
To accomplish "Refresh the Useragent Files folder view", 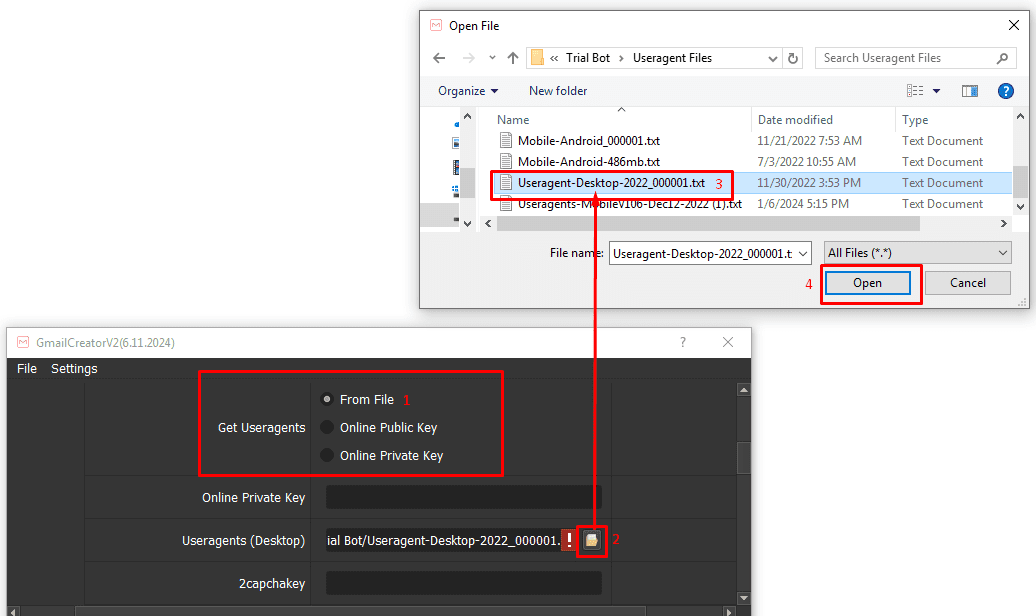I will [793, 58].
